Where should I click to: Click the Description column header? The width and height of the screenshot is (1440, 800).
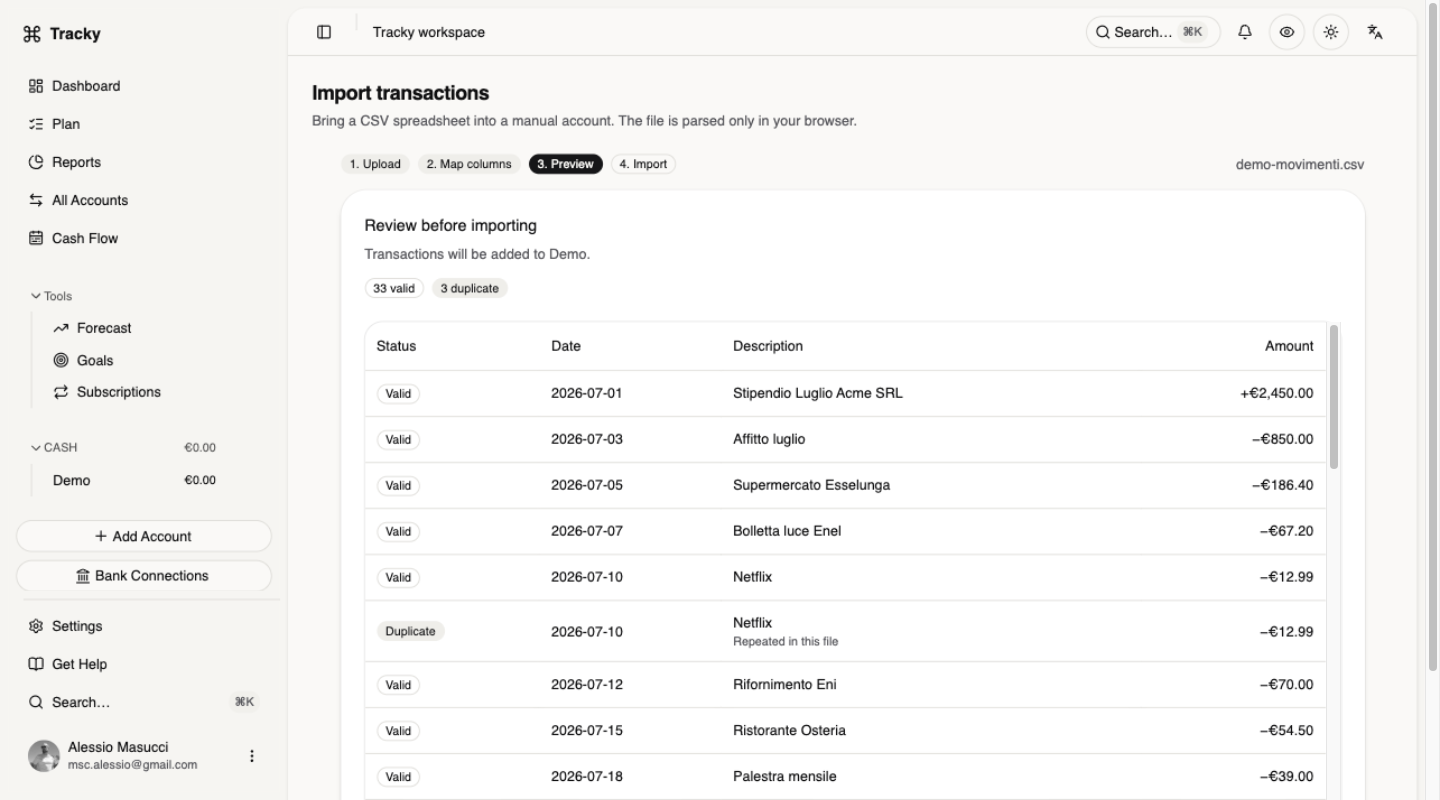pos(768,346)
